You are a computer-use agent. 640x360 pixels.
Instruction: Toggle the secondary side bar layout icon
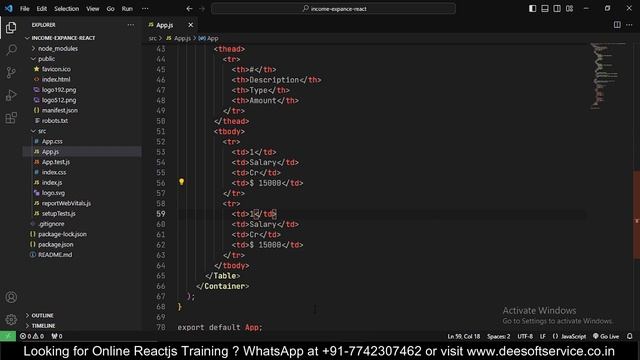557,9
